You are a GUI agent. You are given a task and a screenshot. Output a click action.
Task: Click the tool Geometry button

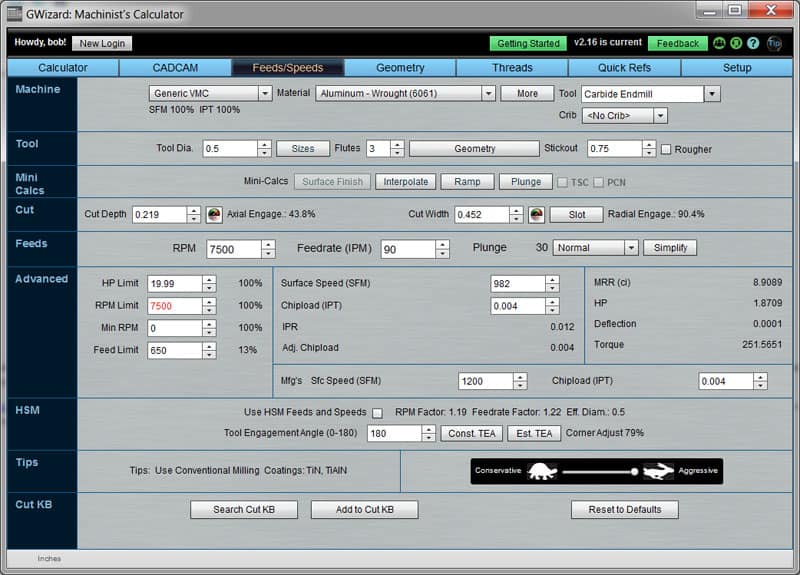(x=474, y=148)
